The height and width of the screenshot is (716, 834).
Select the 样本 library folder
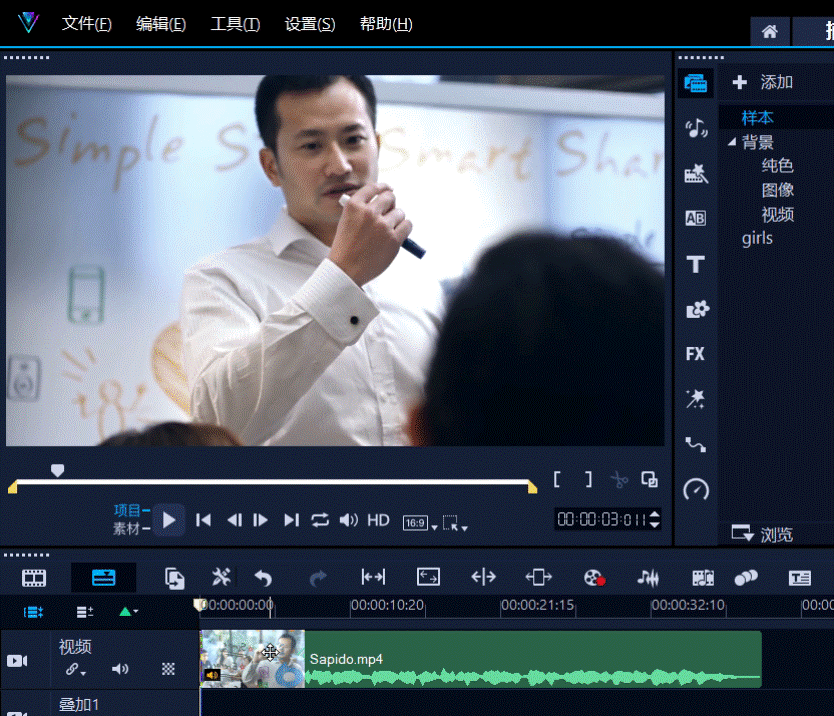pyautogui.click(x=757, y=118)
